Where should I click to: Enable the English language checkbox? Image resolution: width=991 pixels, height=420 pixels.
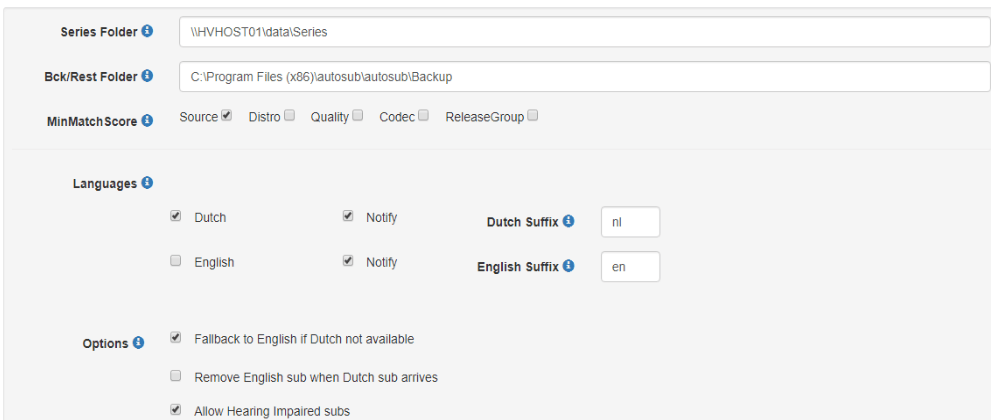[176, 261]
